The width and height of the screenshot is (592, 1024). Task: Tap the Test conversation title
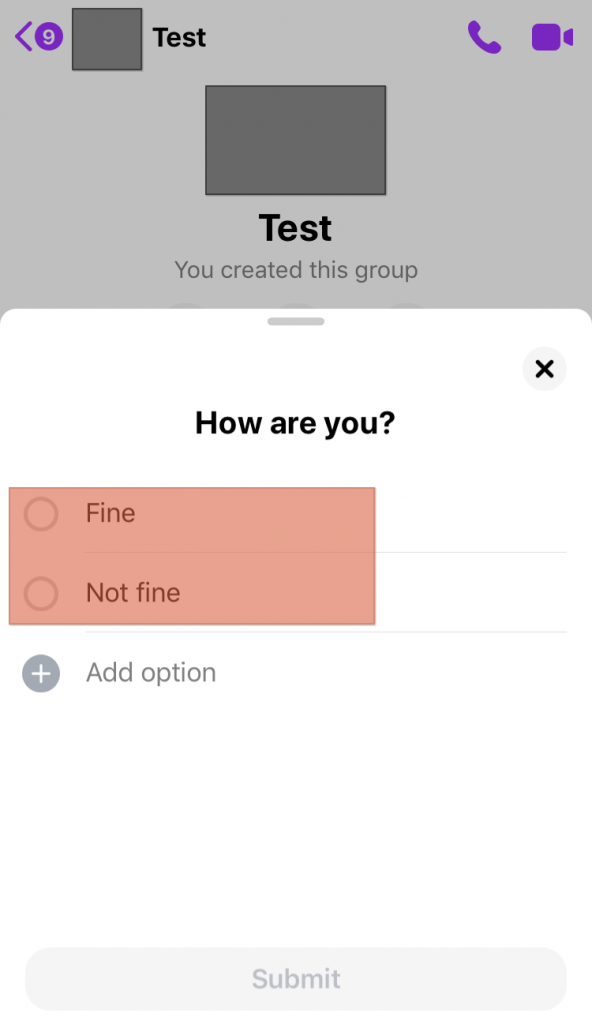click(179, 37)
